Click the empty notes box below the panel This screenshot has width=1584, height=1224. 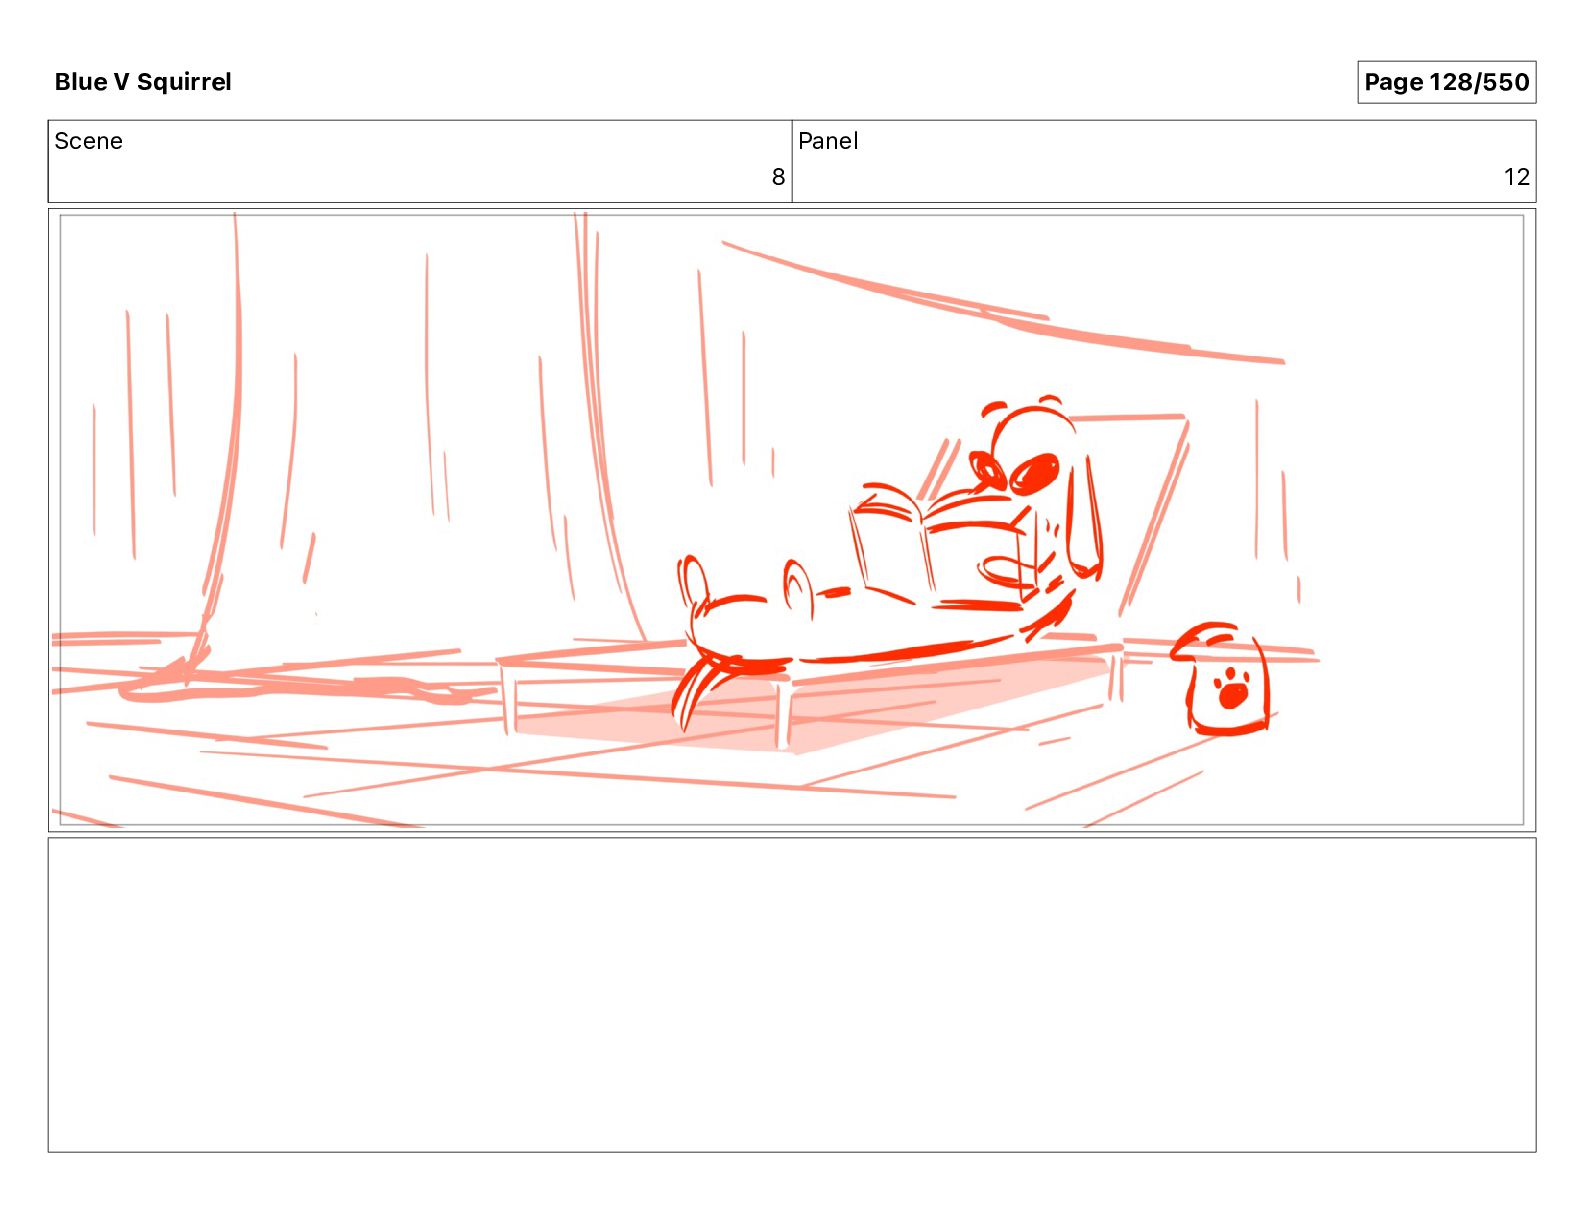[792, 995]
